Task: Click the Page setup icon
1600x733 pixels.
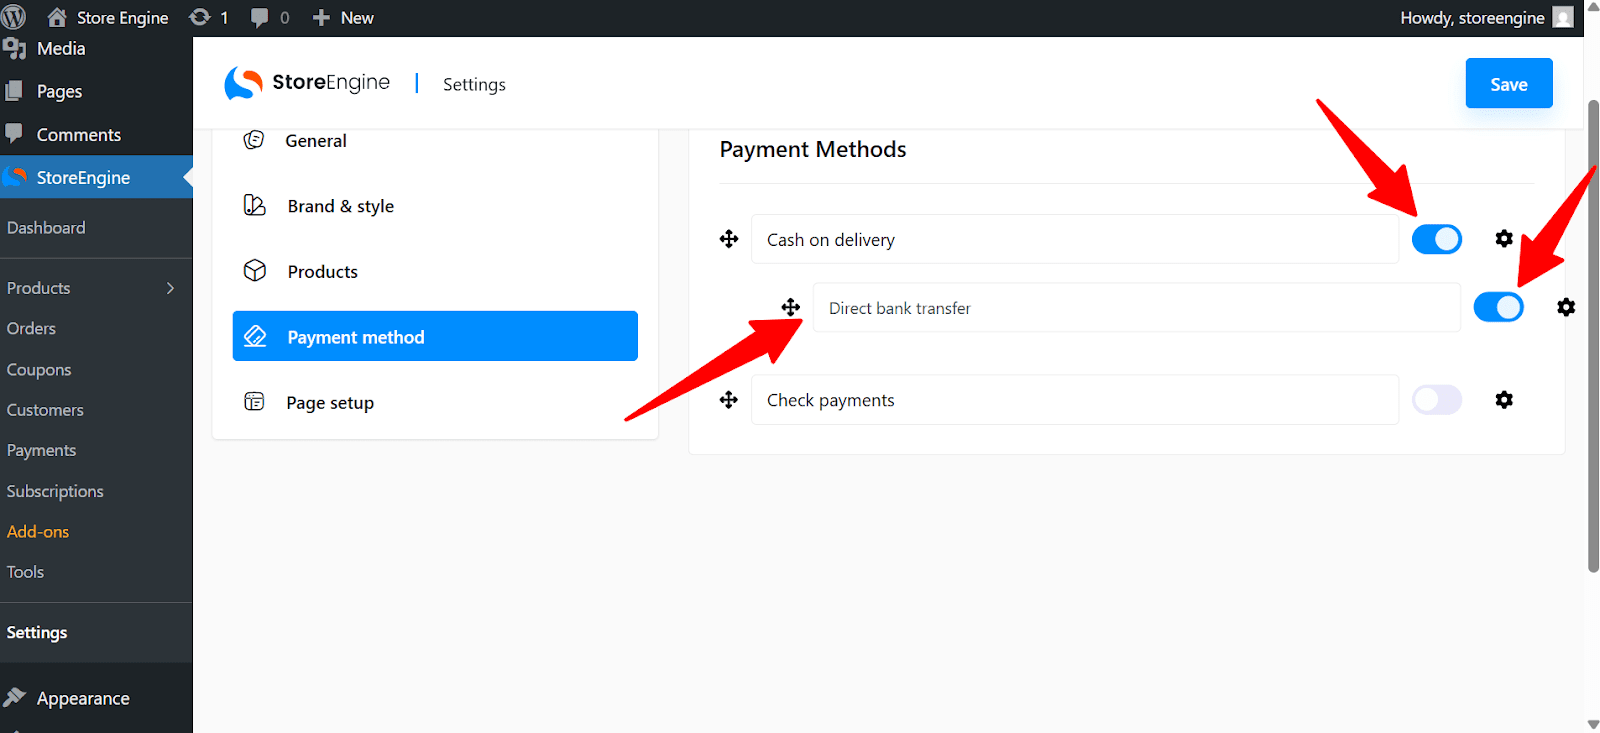Action: coord(254,402)
